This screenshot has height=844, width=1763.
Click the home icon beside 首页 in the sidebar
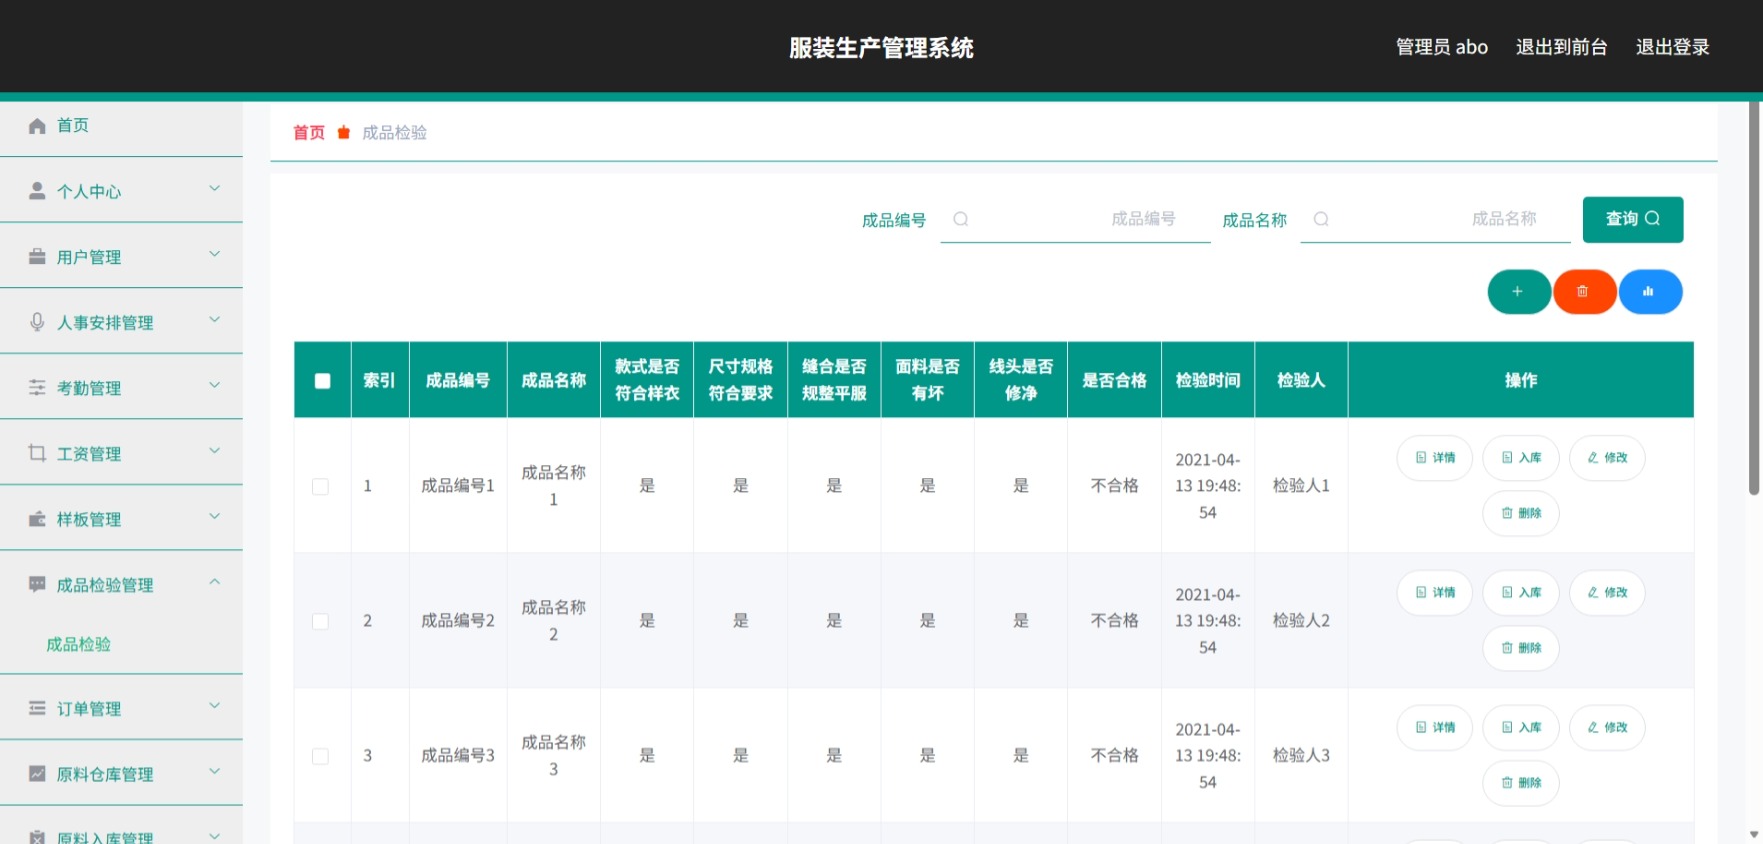pos(37,126)
